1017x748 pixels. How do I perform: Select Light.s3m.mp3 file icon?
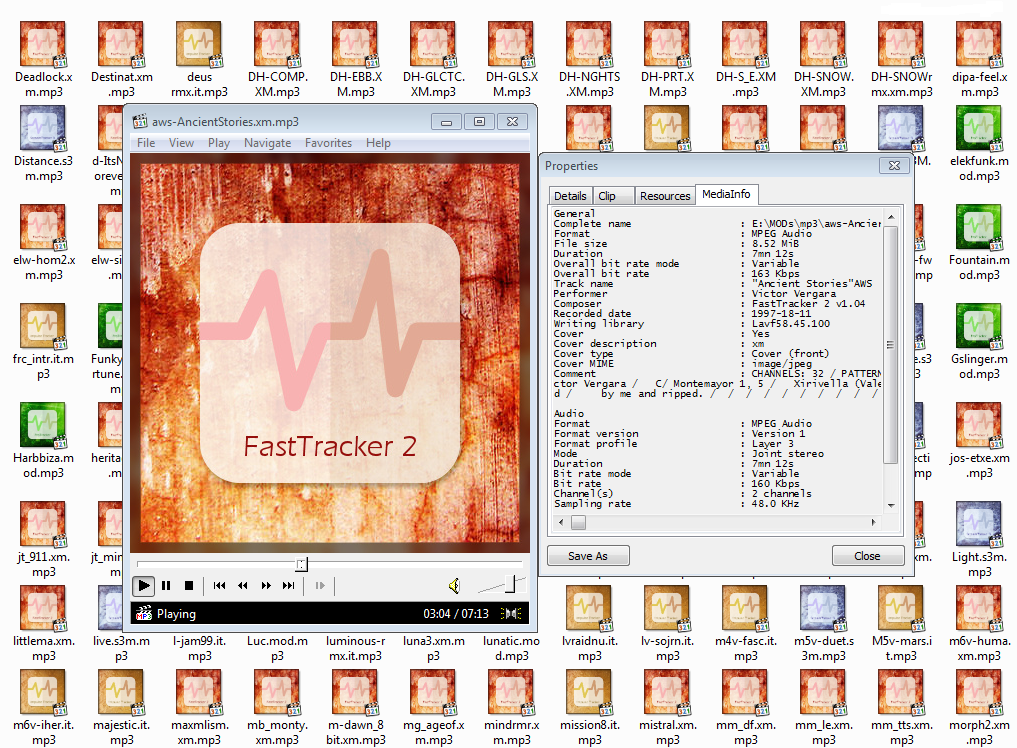pyautogui.click(x=979, y=525)
